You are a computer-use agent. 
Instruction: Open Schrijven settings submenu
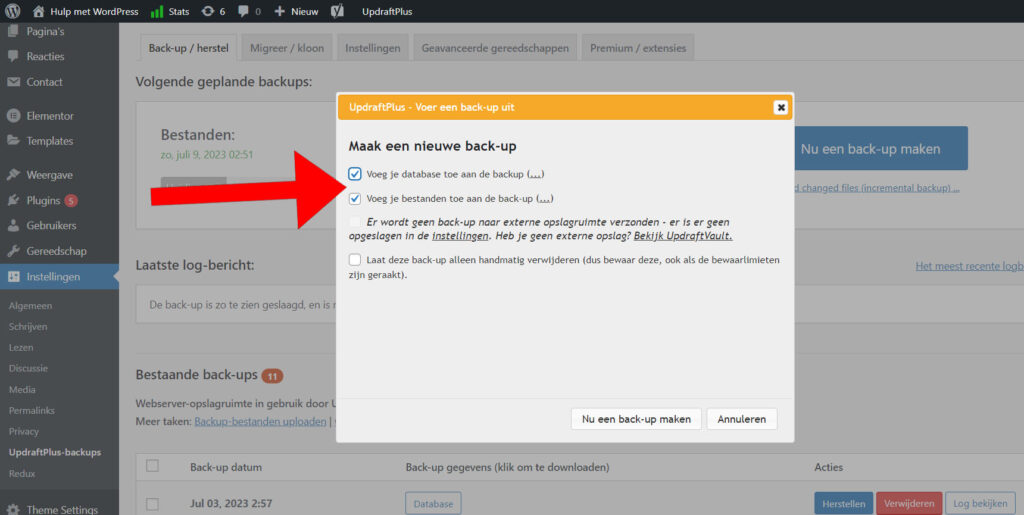coord(28,326)
